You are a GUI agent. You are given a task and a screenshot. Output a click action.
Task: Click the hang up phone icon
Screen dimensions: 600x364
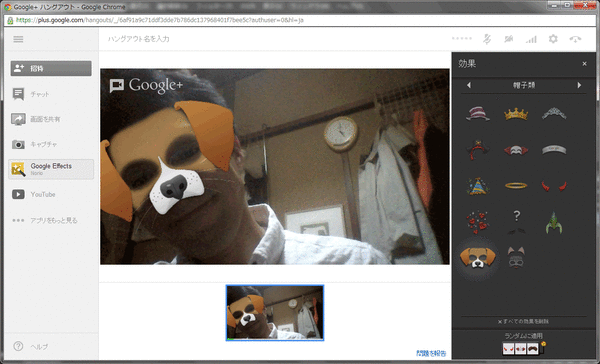click(575, 39)
